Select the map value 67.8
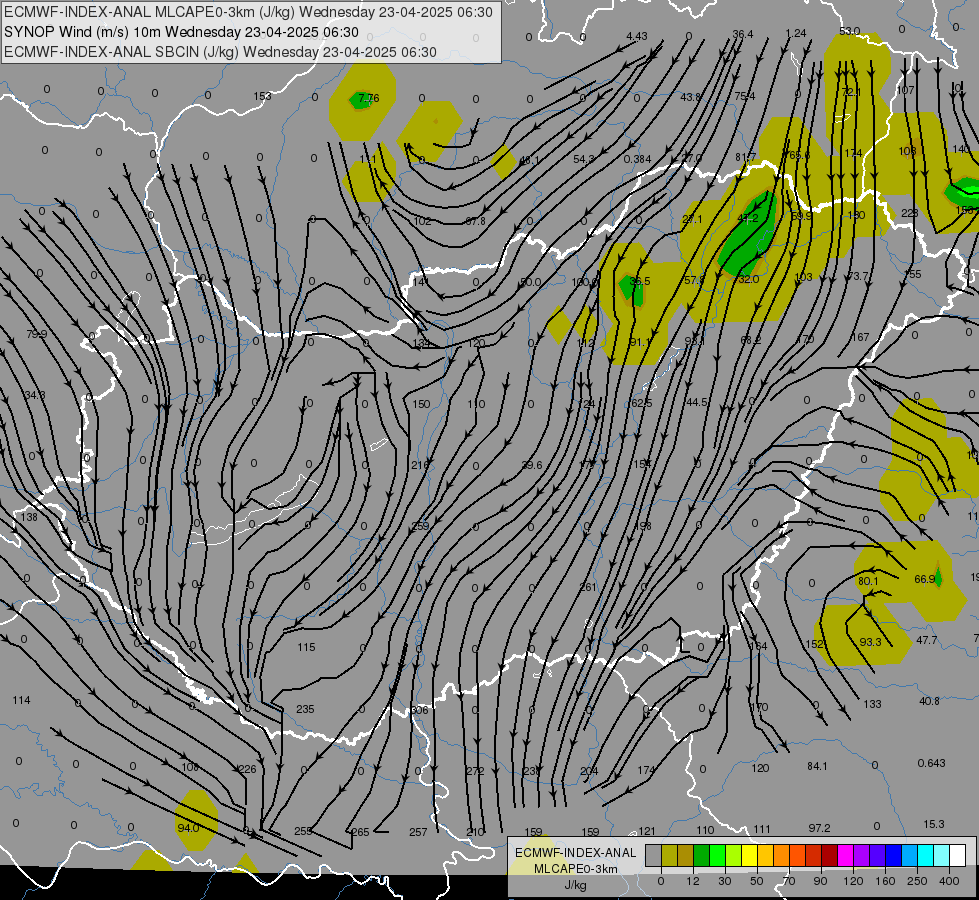This screenshot has width=979, height=900. pos(475,221)
